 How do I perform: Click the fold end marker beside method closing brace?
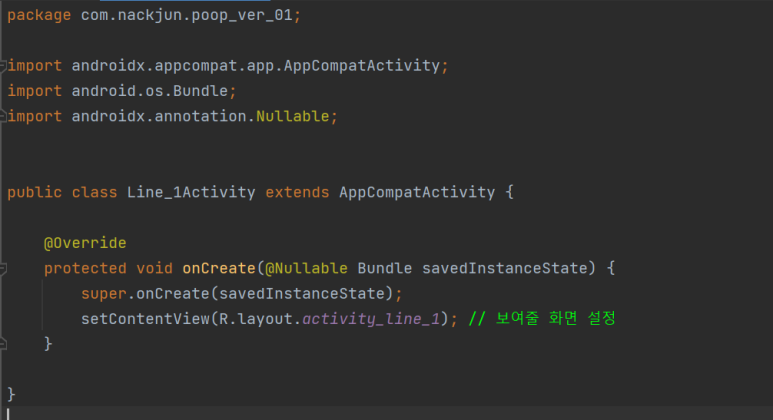pyautogui.click(x=2, y=344)
